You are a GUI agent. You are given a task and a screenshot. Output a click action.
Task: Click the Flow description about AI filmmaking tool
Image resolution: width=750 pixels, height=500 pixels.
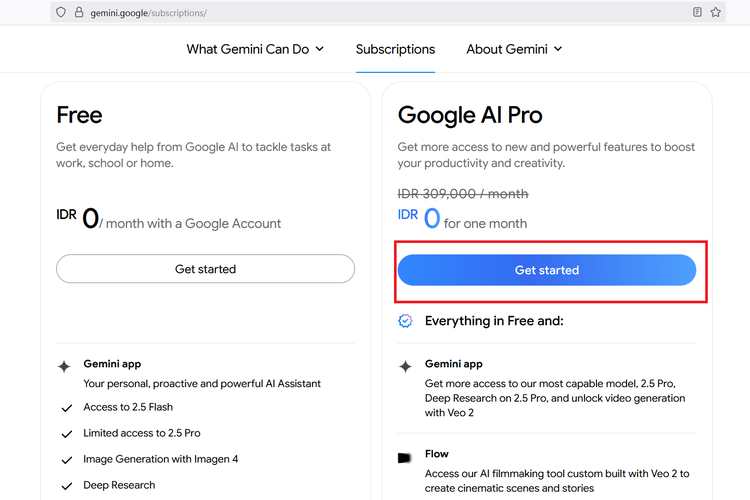pyautogui.click(x=557, y=481)
